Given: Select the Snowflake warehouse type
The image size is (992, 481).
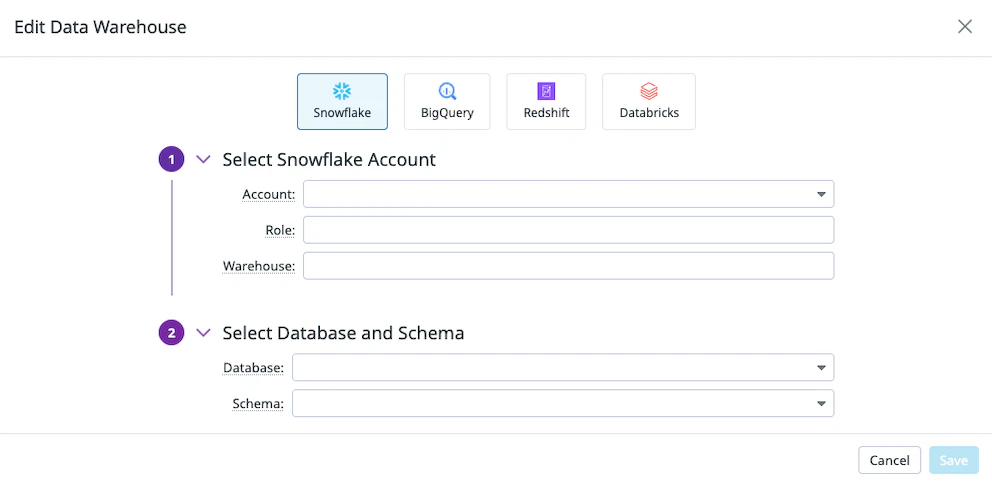Looking at the screenshot, I should [342, 101].
